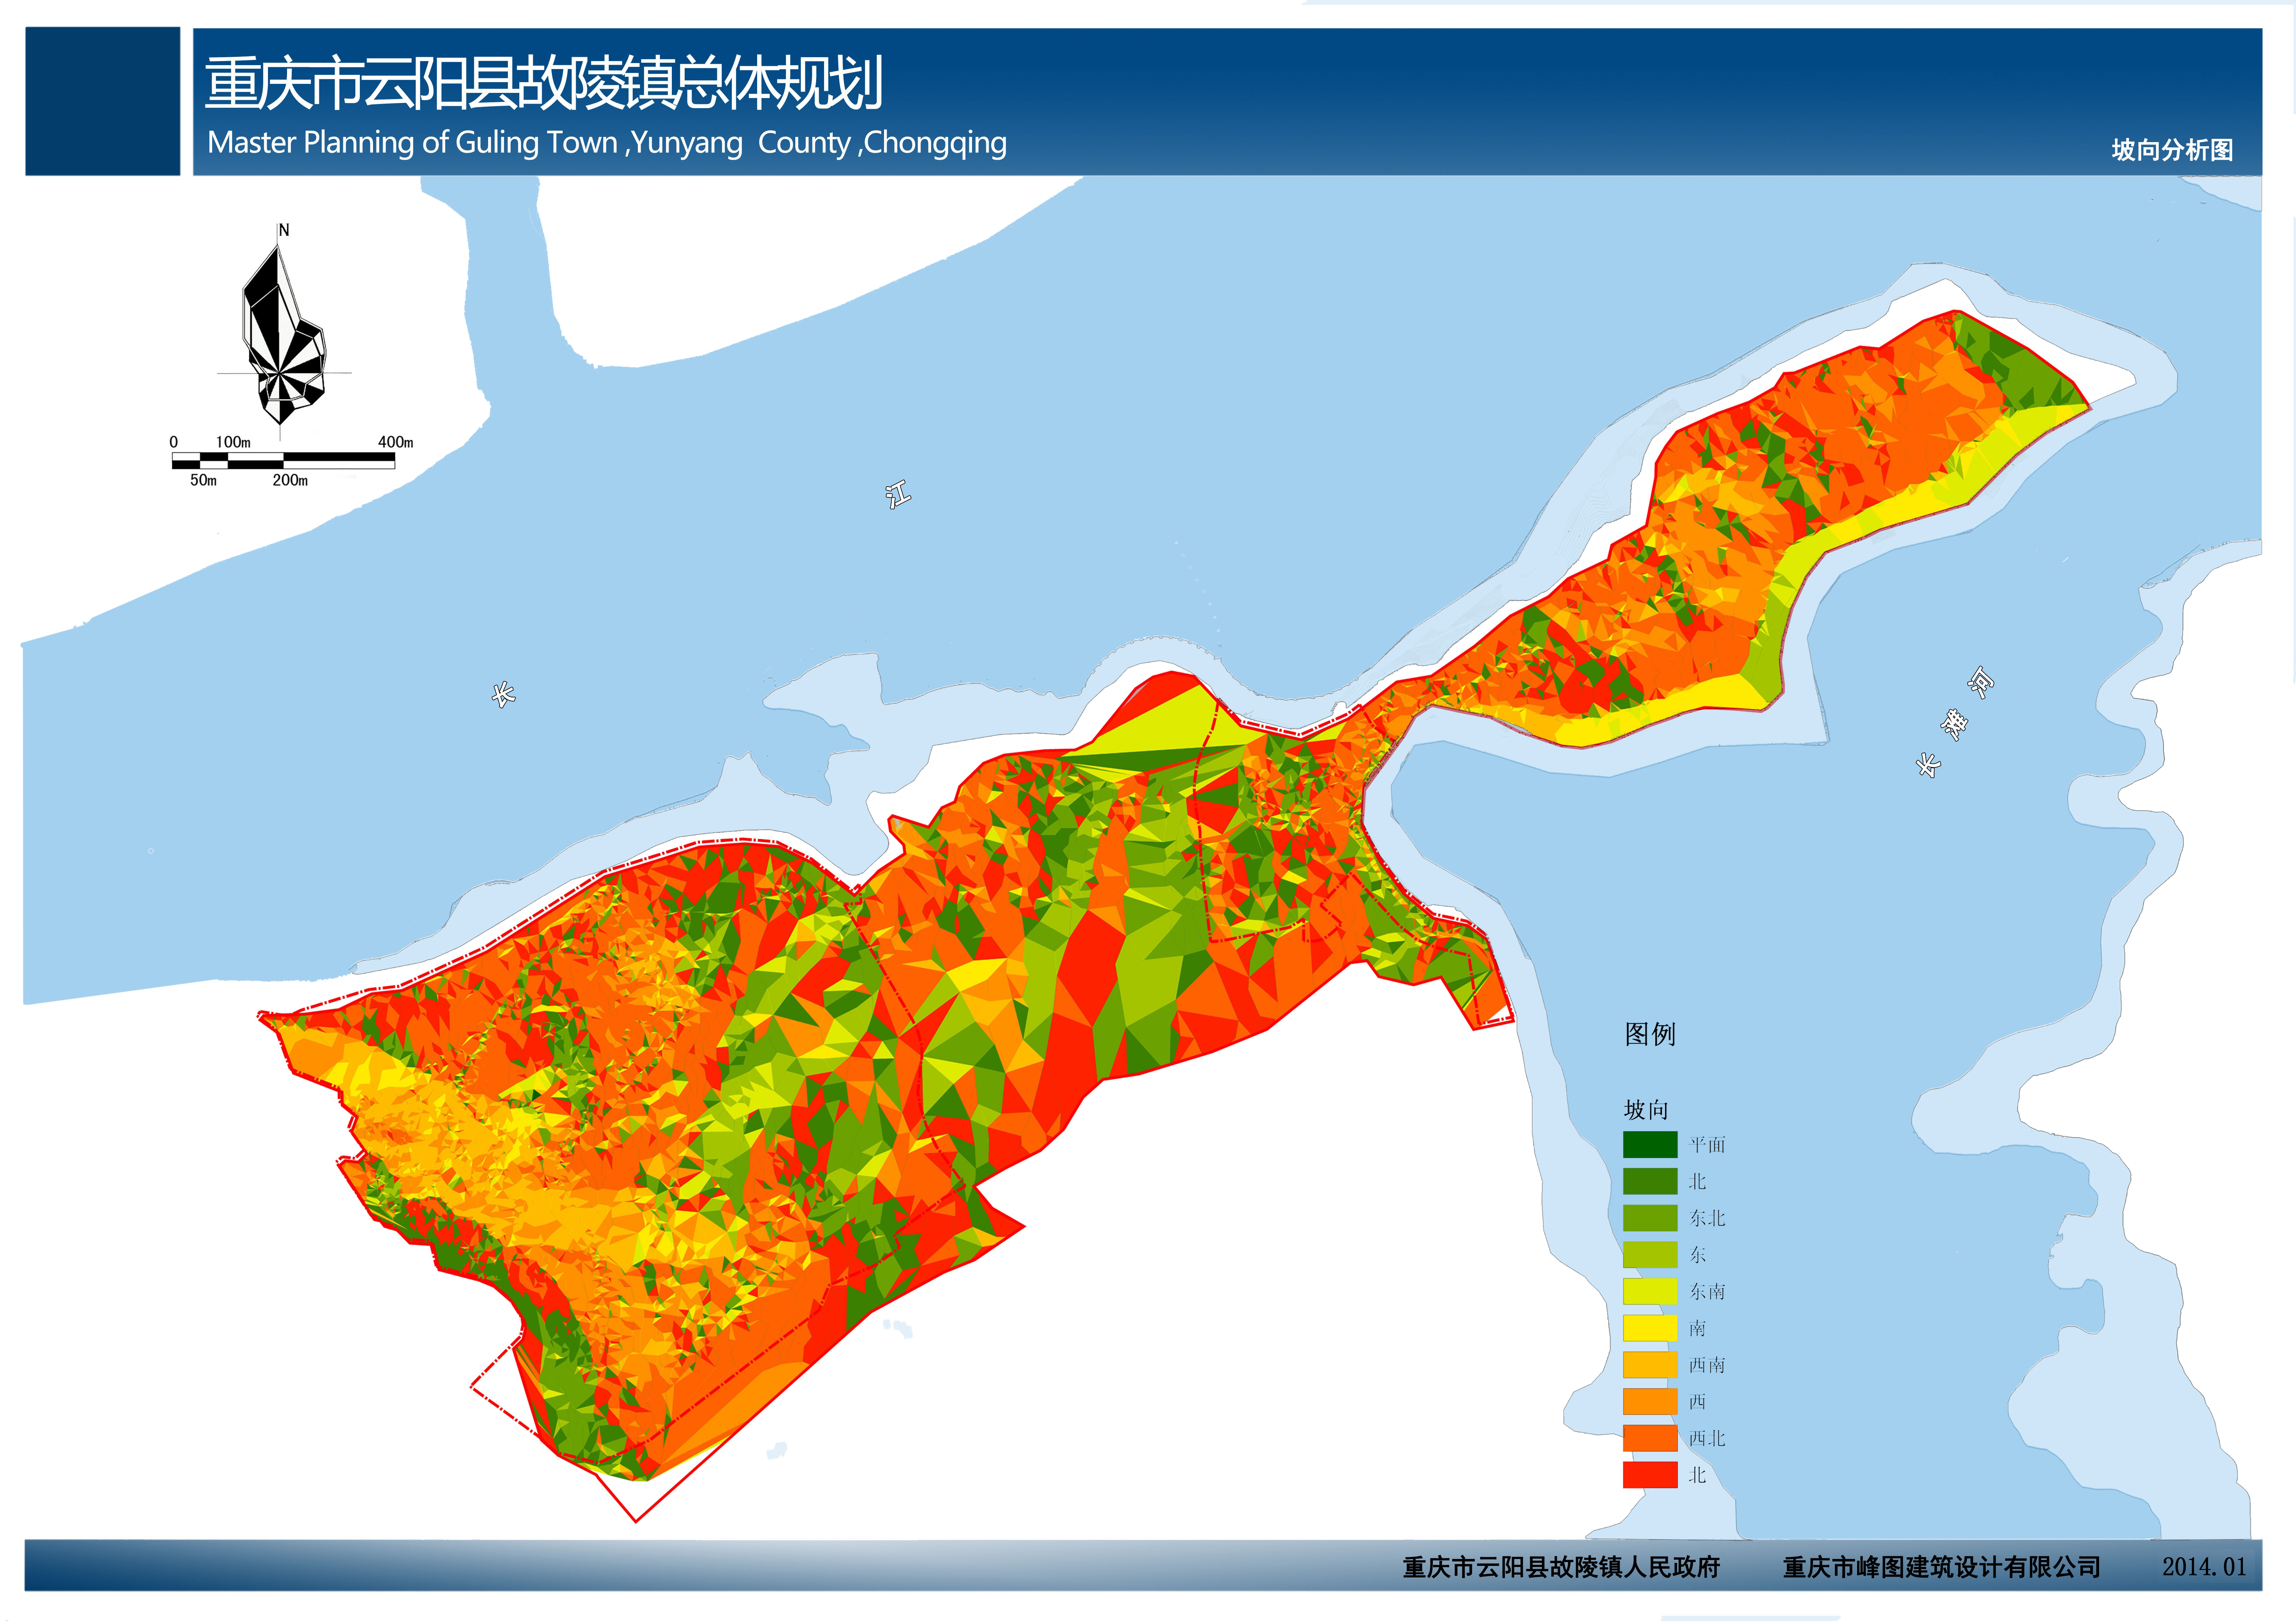Click the title 重庆市云阳县故陵镇总体规划

(544, 83)
